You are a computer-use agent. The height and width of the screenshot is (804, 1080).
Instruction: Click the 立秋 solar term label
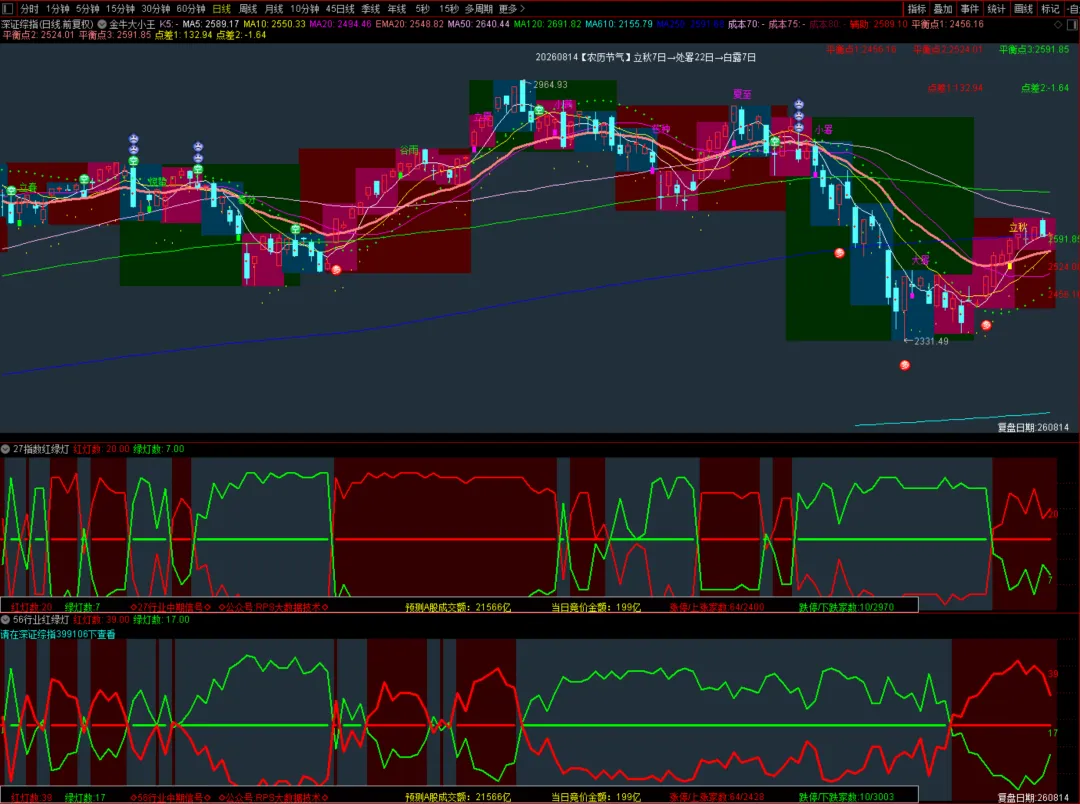[x=1018, y=227]
